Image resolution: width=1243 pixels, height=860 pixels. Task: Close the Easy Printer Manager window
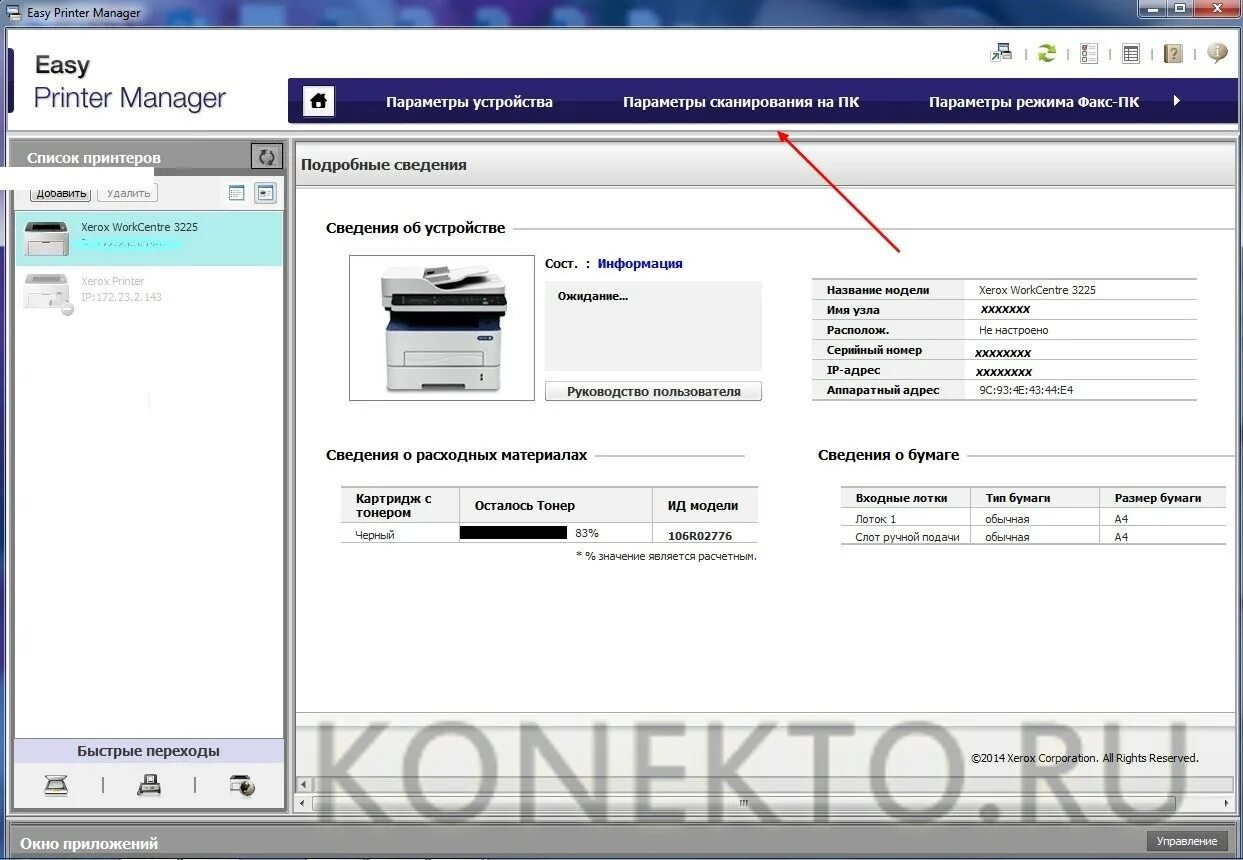[x=1216, y=8]
